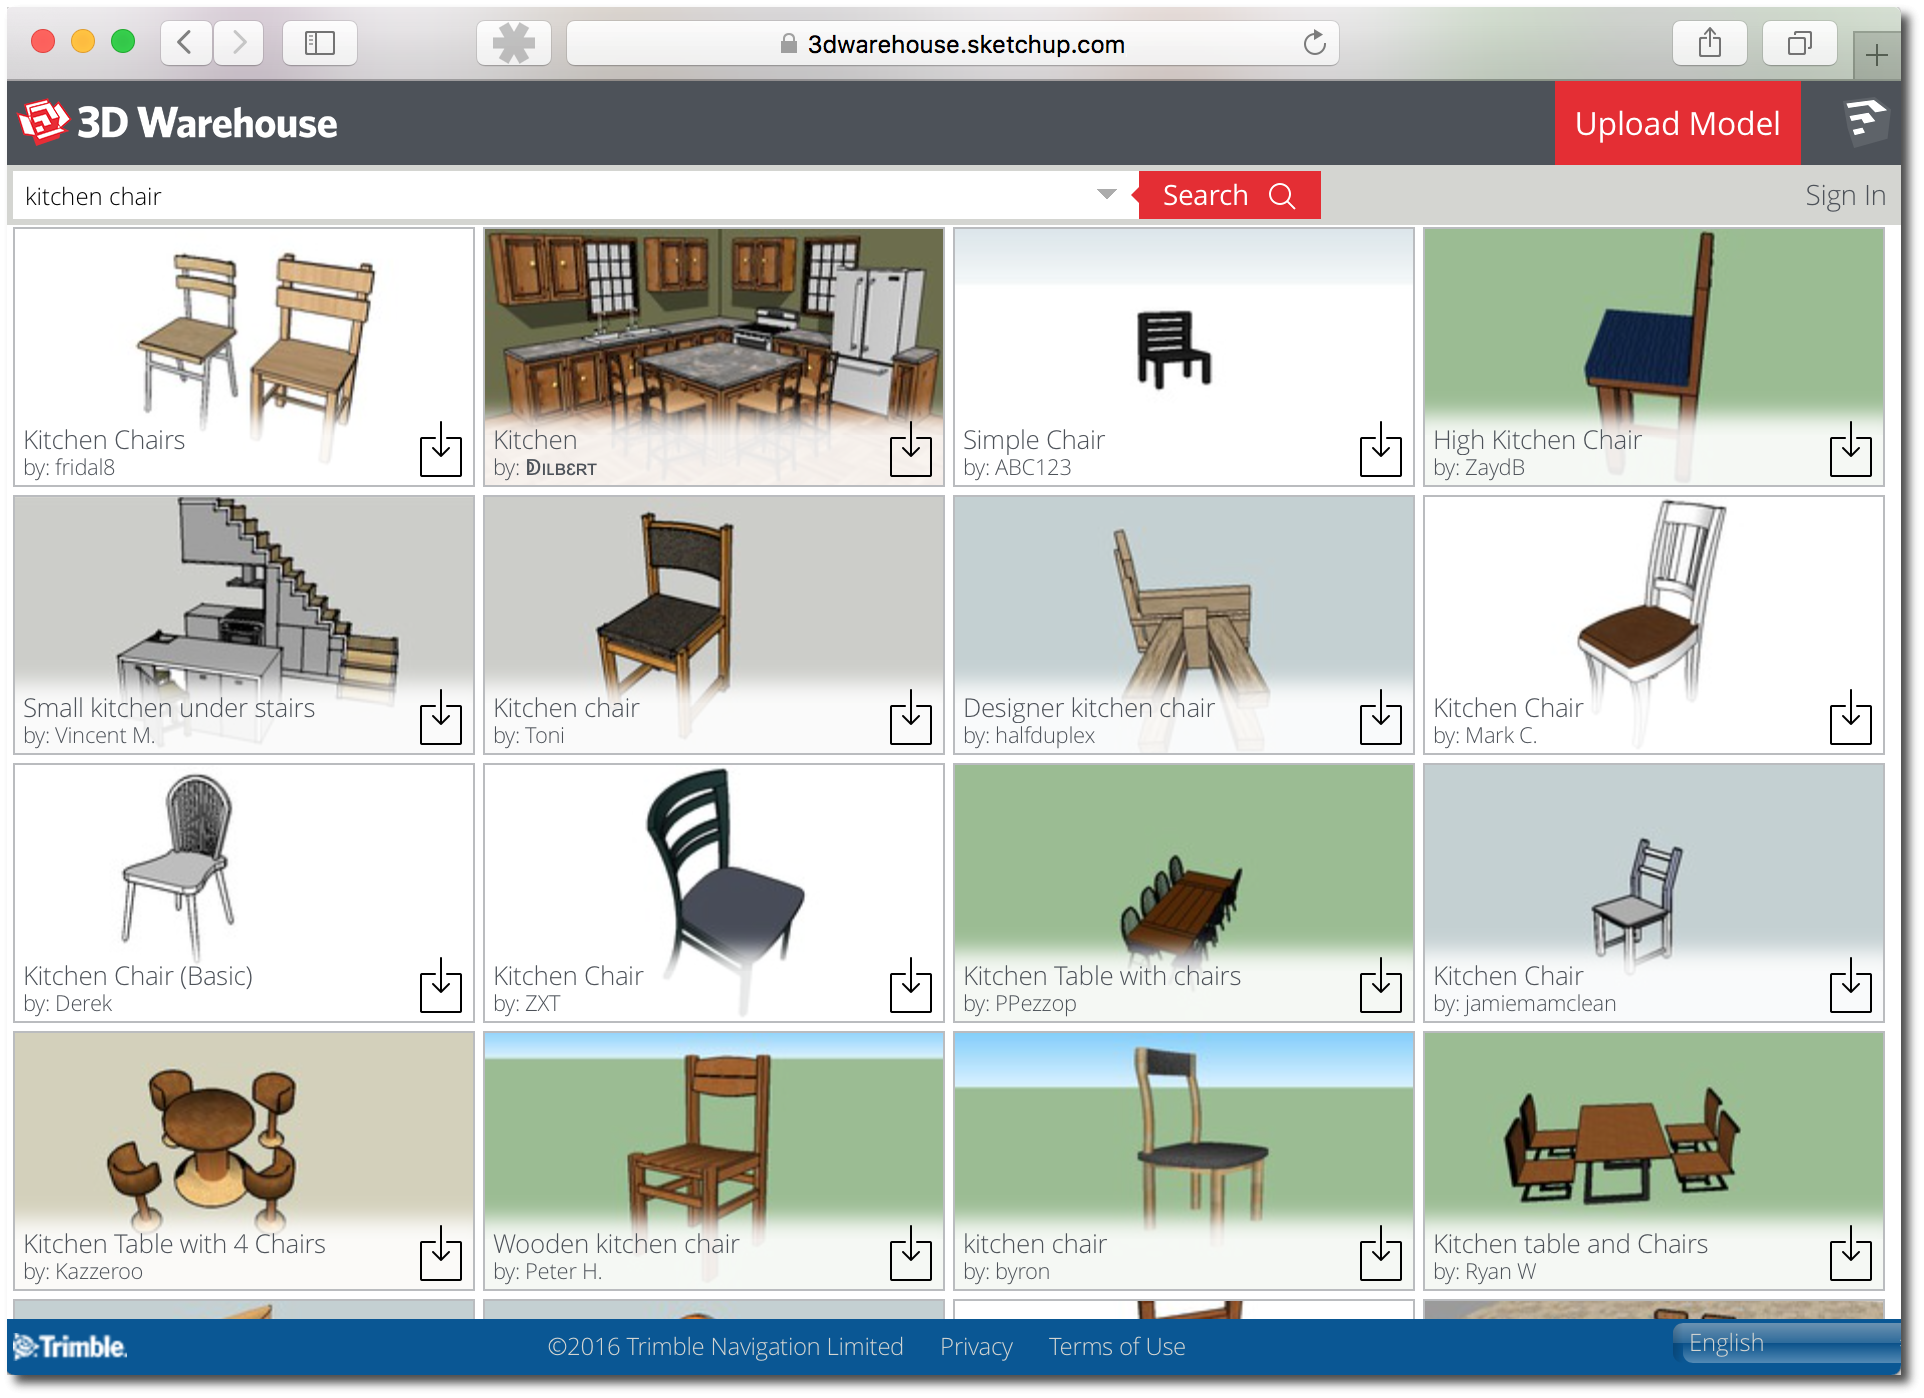Click author name 'by: ZXT'
1924x1398 pixels.
pos(527,1004)
